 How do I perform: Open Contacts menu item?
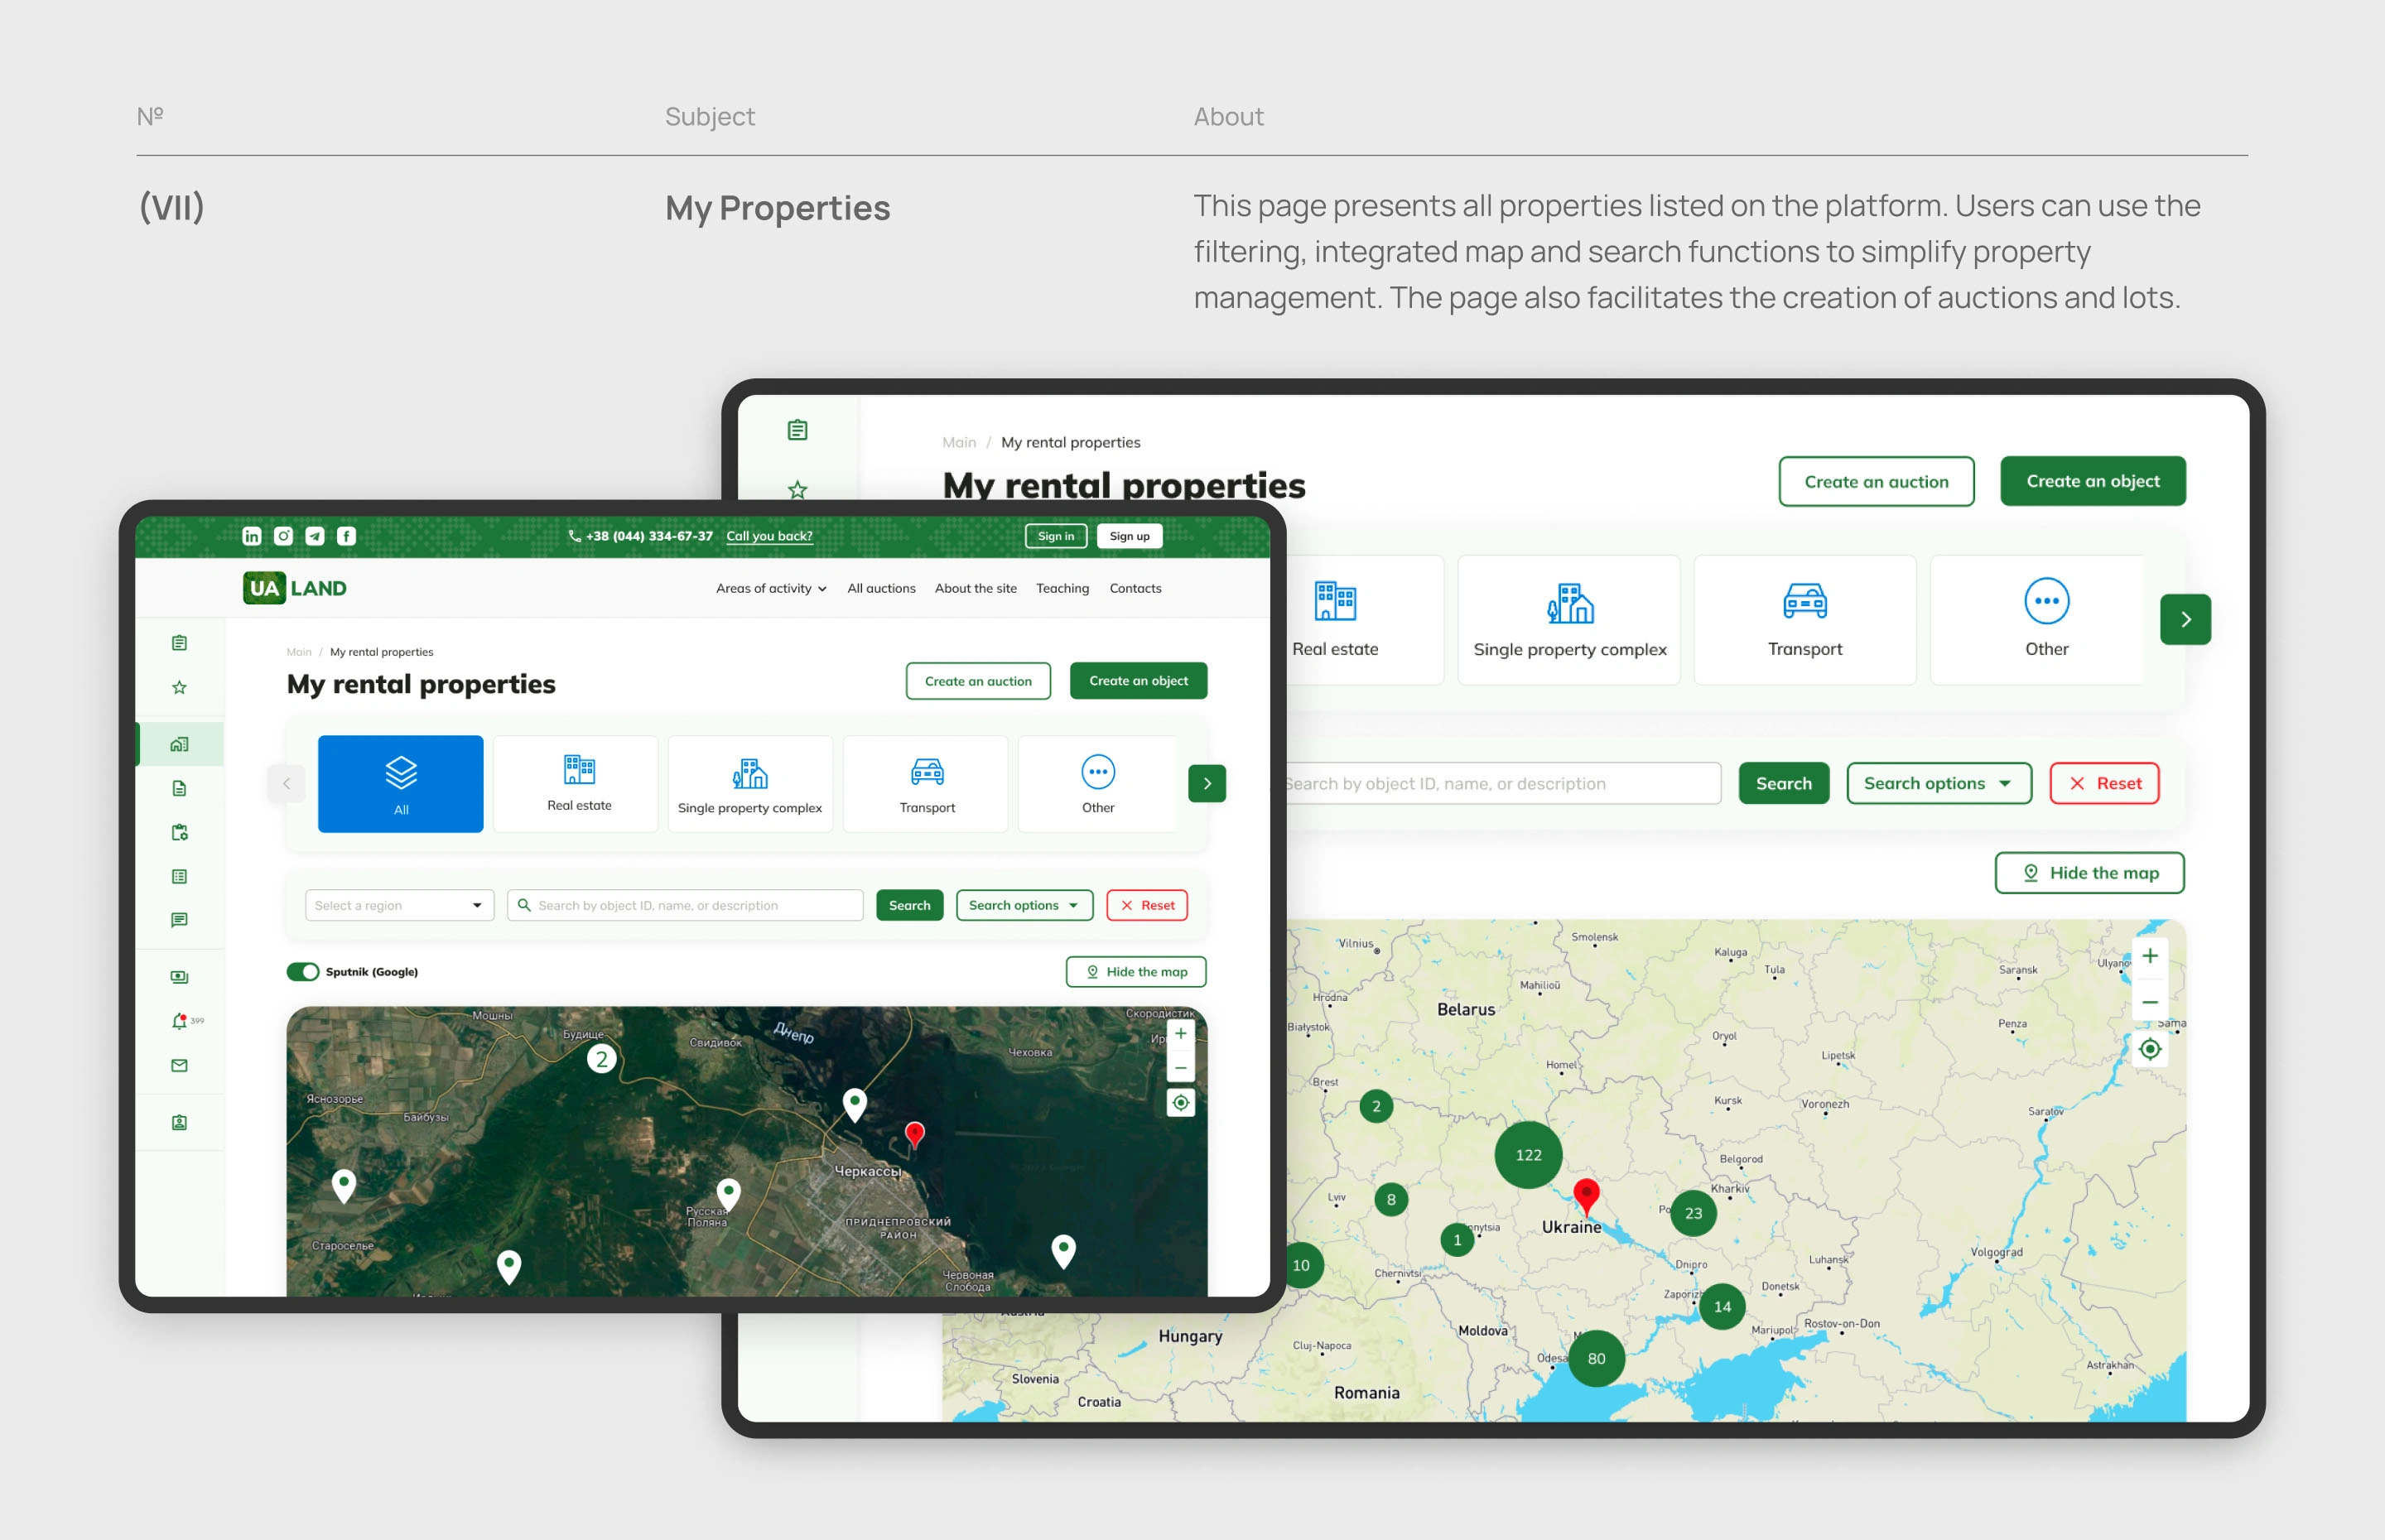coord(1136,589)
